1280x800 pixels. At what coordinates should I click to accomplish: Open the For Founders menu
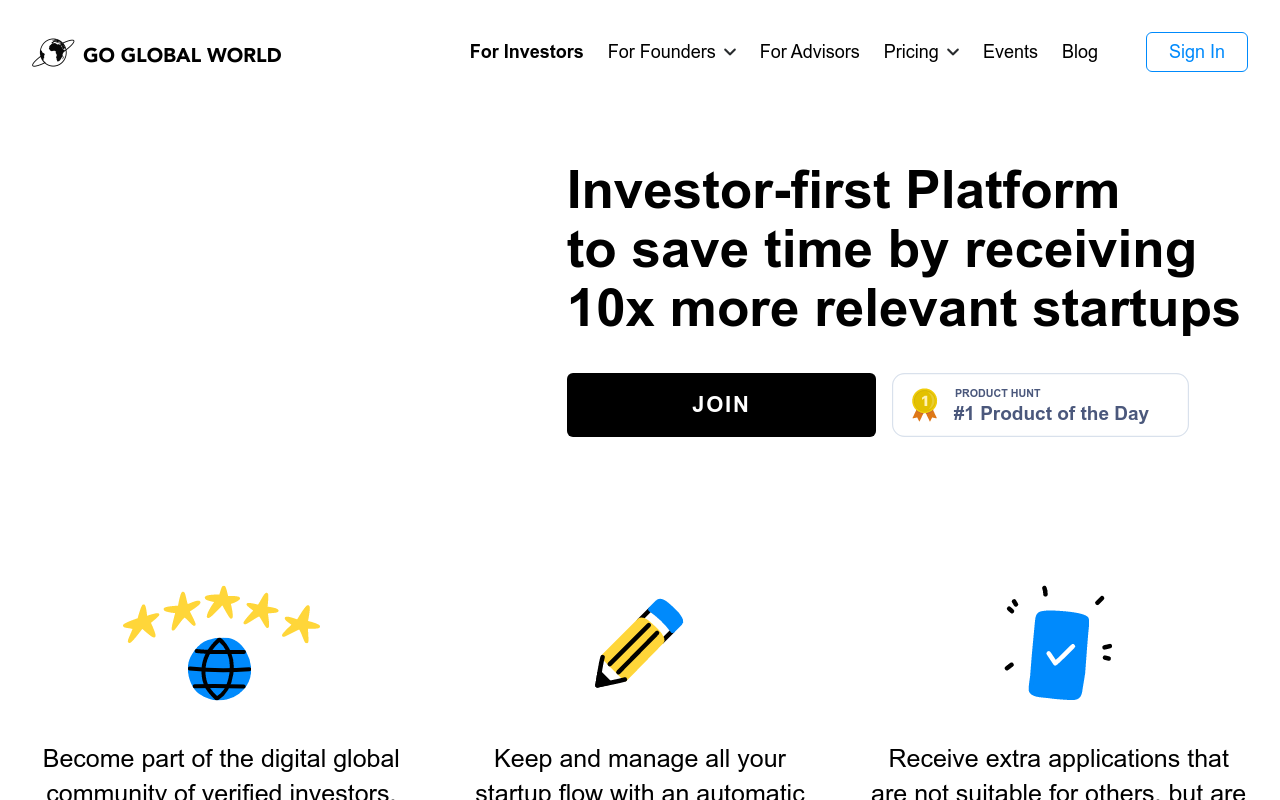662,52
